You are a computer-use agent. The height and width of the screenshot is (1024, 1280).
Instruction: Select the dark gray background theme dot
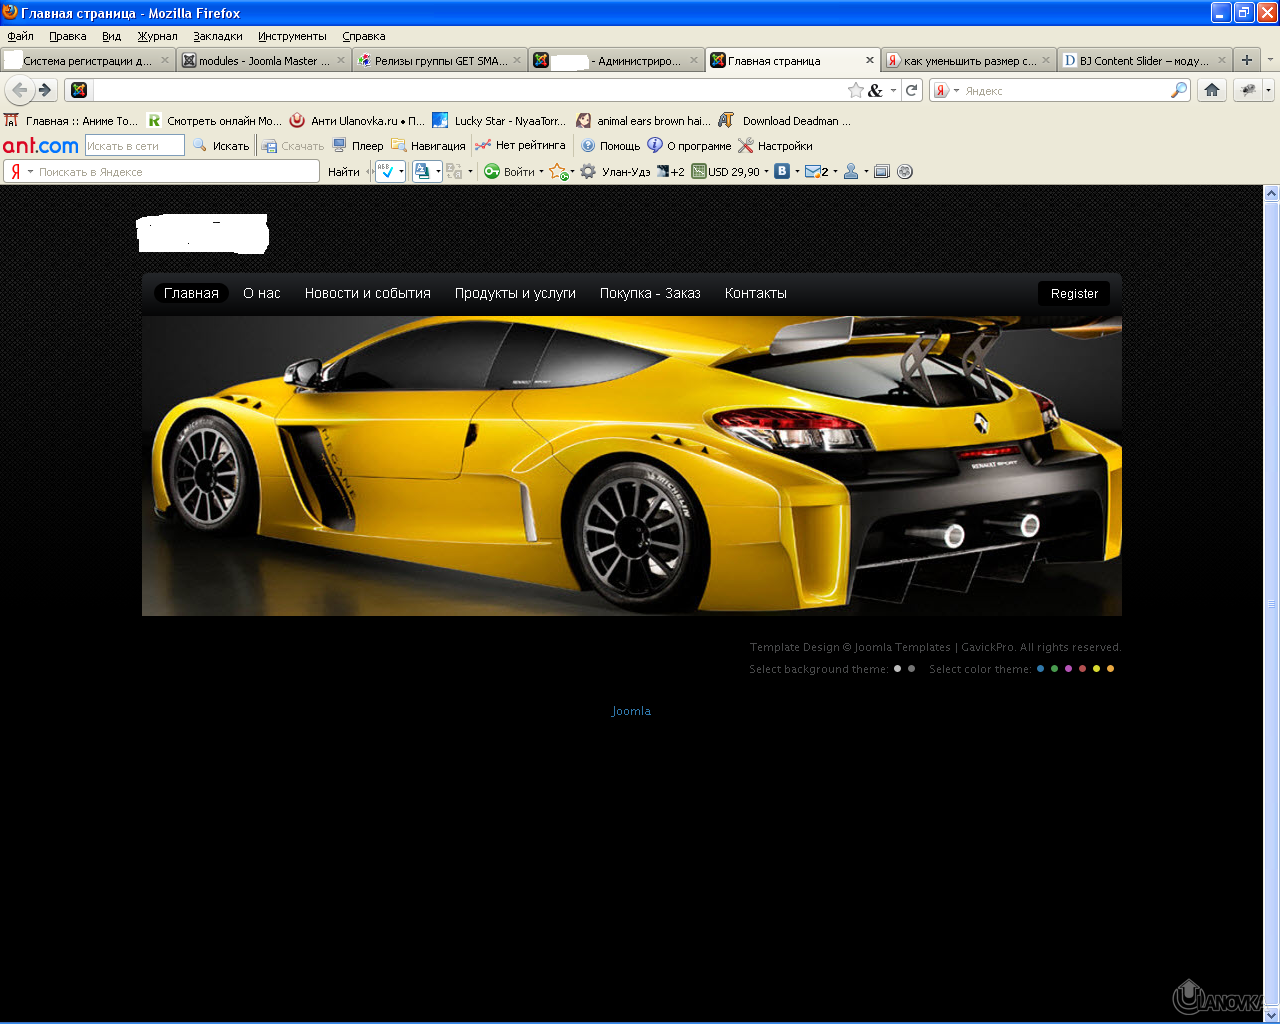tap(911, 669)
